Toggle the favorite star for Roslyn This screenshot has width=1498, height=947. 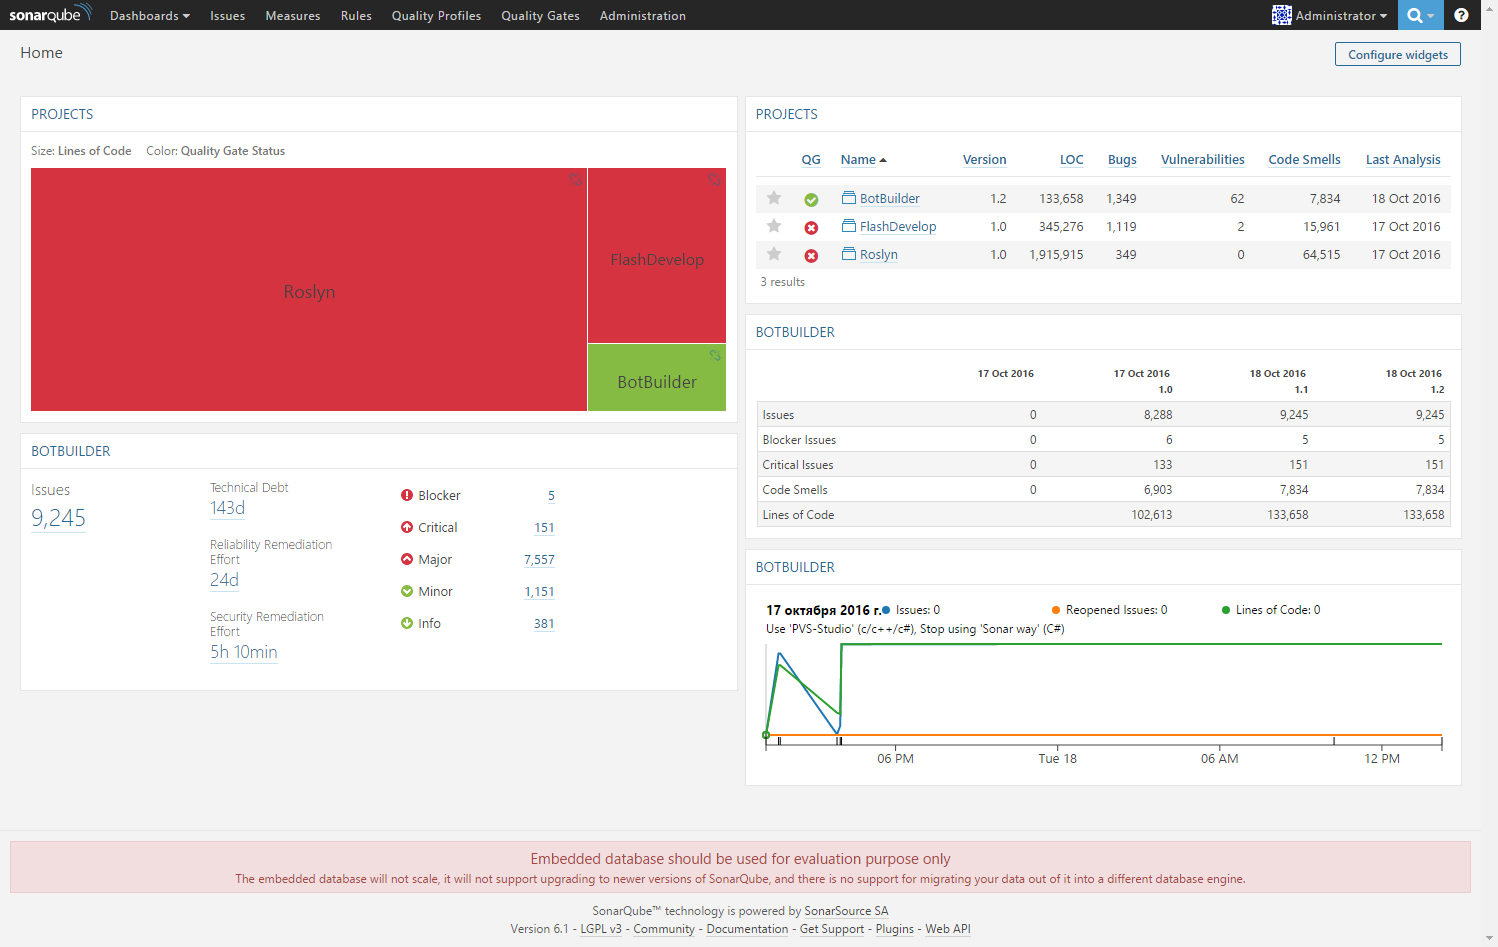point(773,254)
